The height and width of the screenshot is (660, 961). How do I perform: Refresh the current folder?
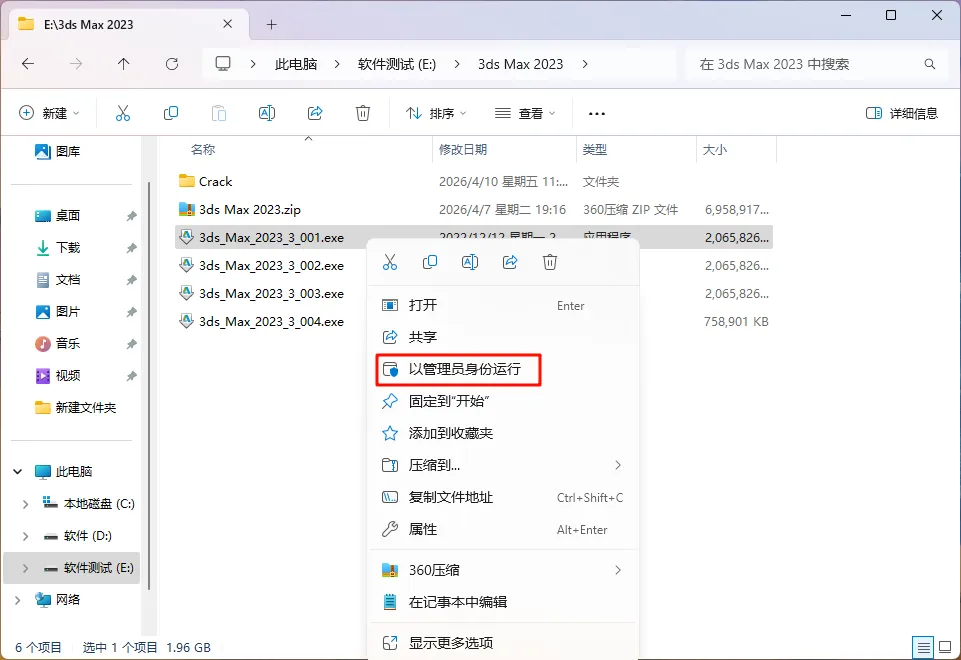[x=172, y=64]
